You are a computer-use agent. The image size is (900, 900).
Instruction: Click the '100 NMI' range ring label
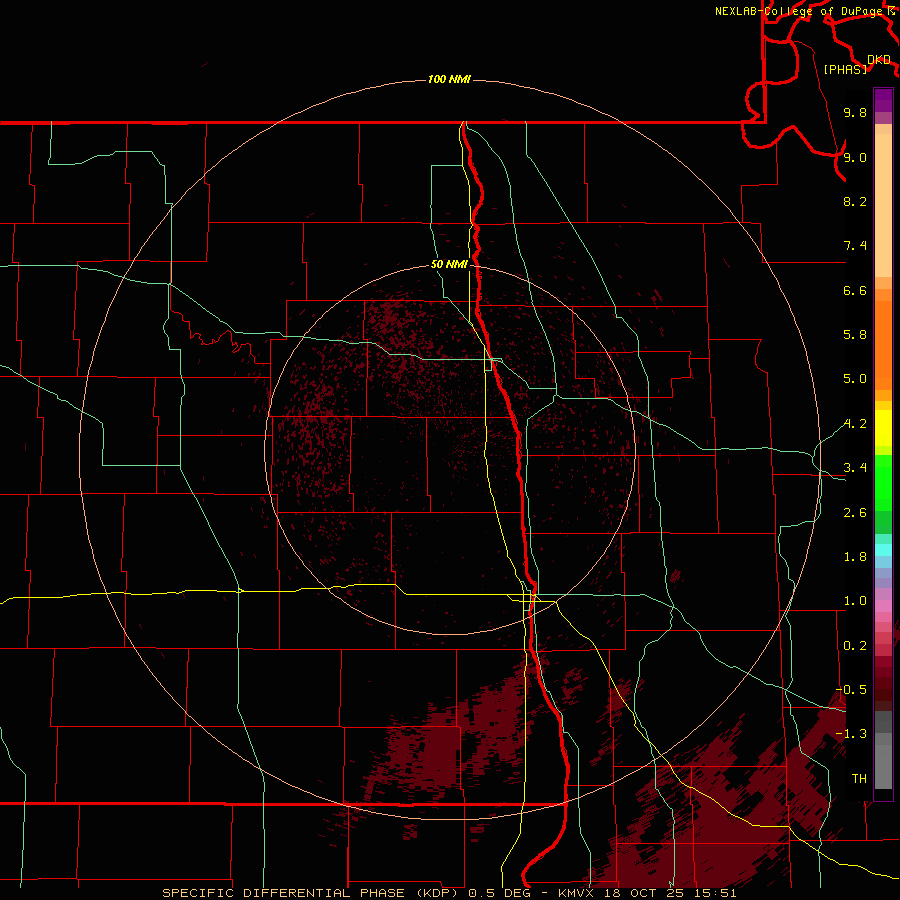(x=449, y=79)
